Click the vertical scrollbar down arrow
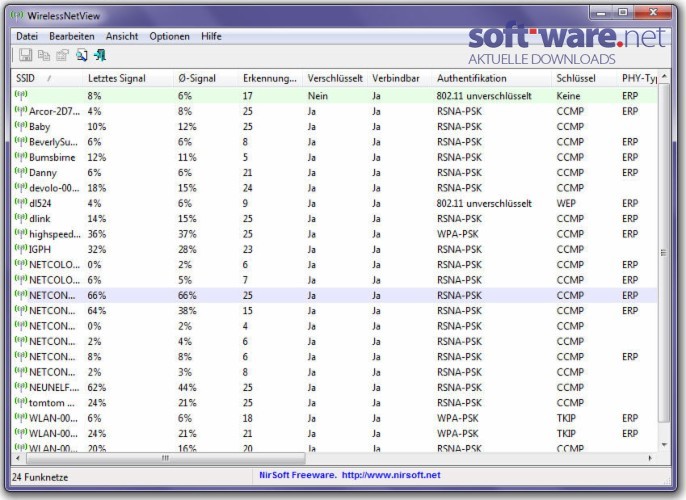This screenshot has height=500, width=686. pyautogui.click(x=664, y=445)
